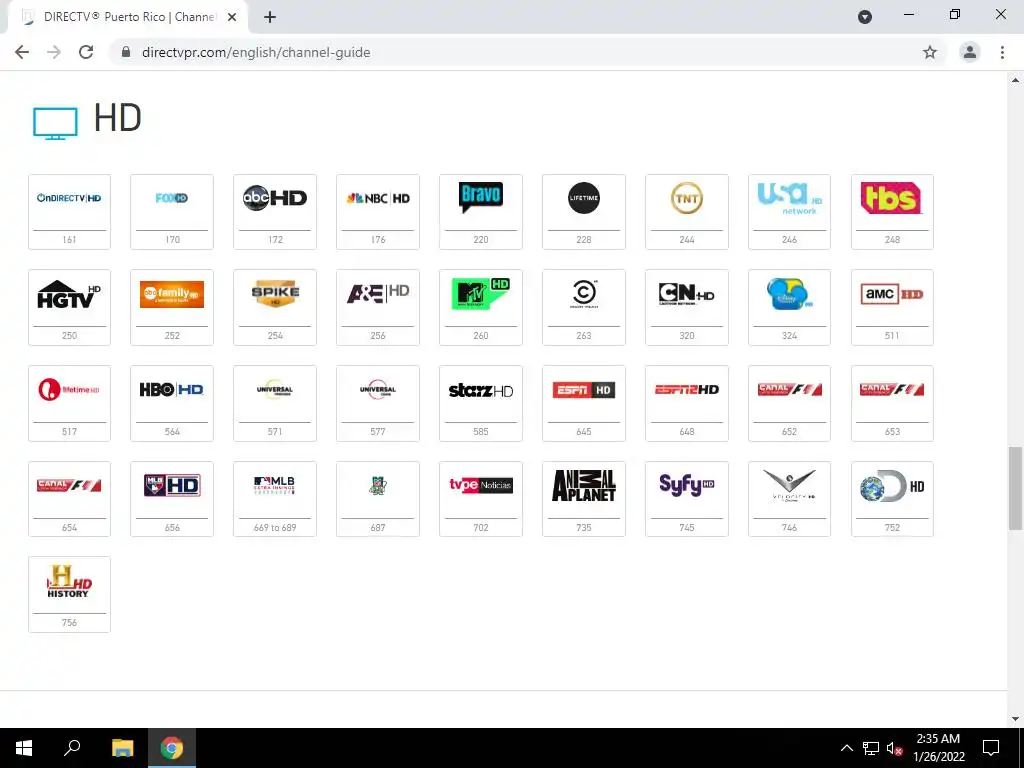Open the Chrome profile avatar menu

tap(970, 52)
